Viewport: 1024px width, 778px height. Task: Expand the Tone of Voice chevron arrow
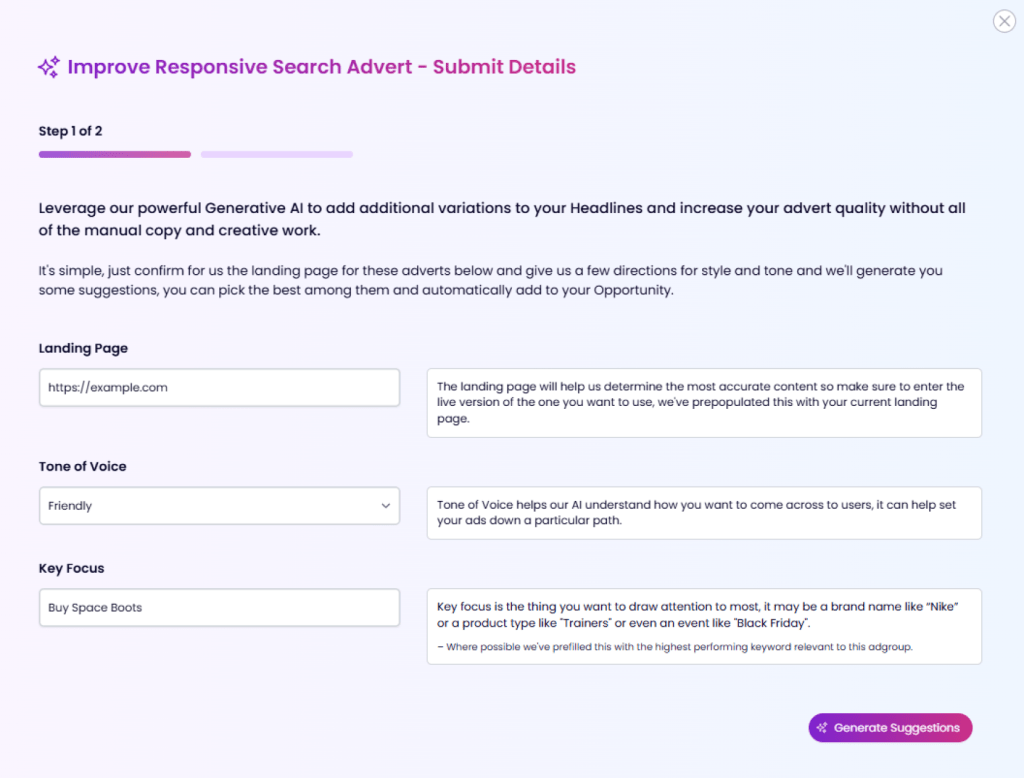[385, 506]
